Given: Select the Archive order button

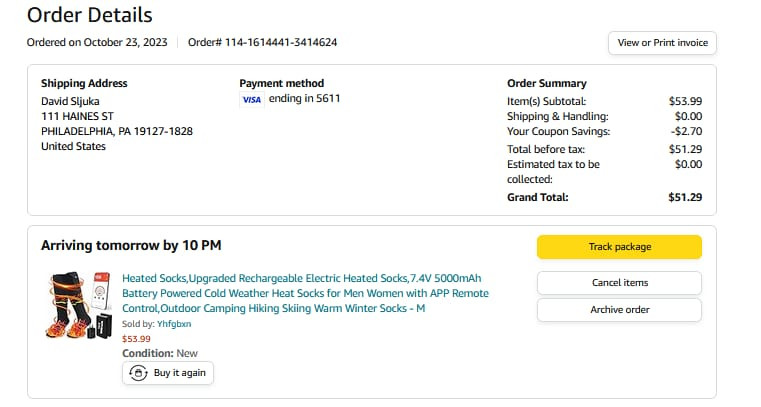Looking at the screenshot, I should 619,310.
